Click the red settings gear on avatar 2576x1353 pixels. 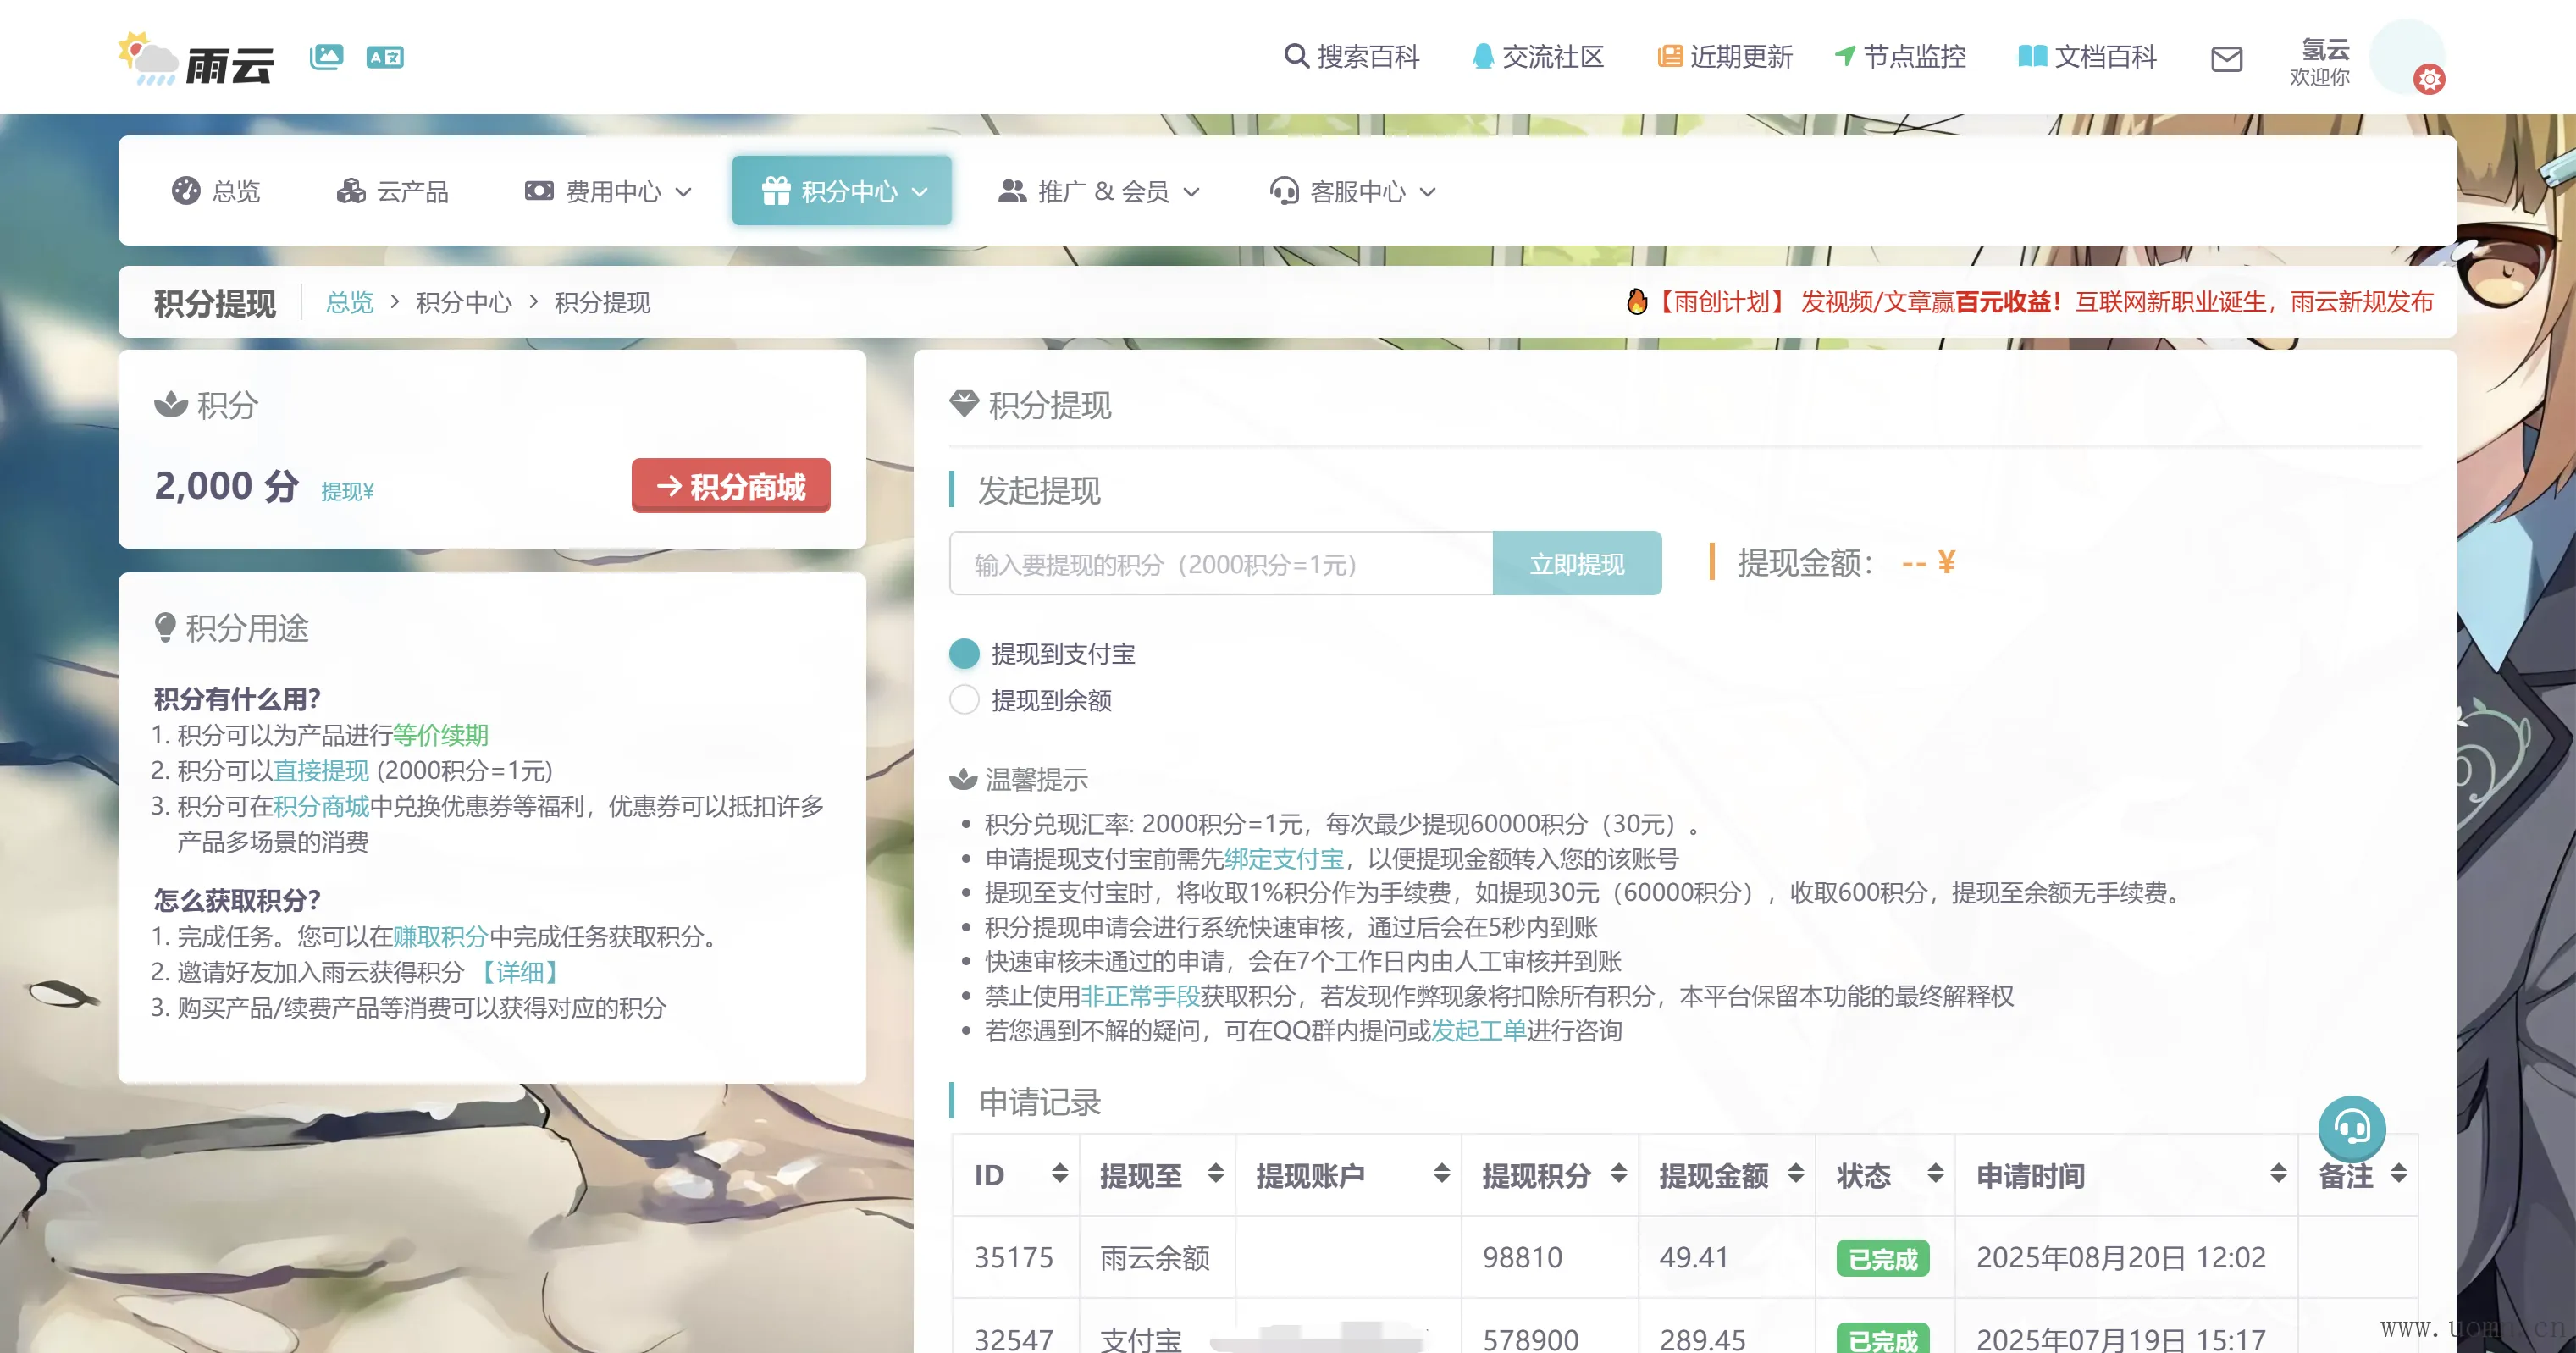(2429, 79)
